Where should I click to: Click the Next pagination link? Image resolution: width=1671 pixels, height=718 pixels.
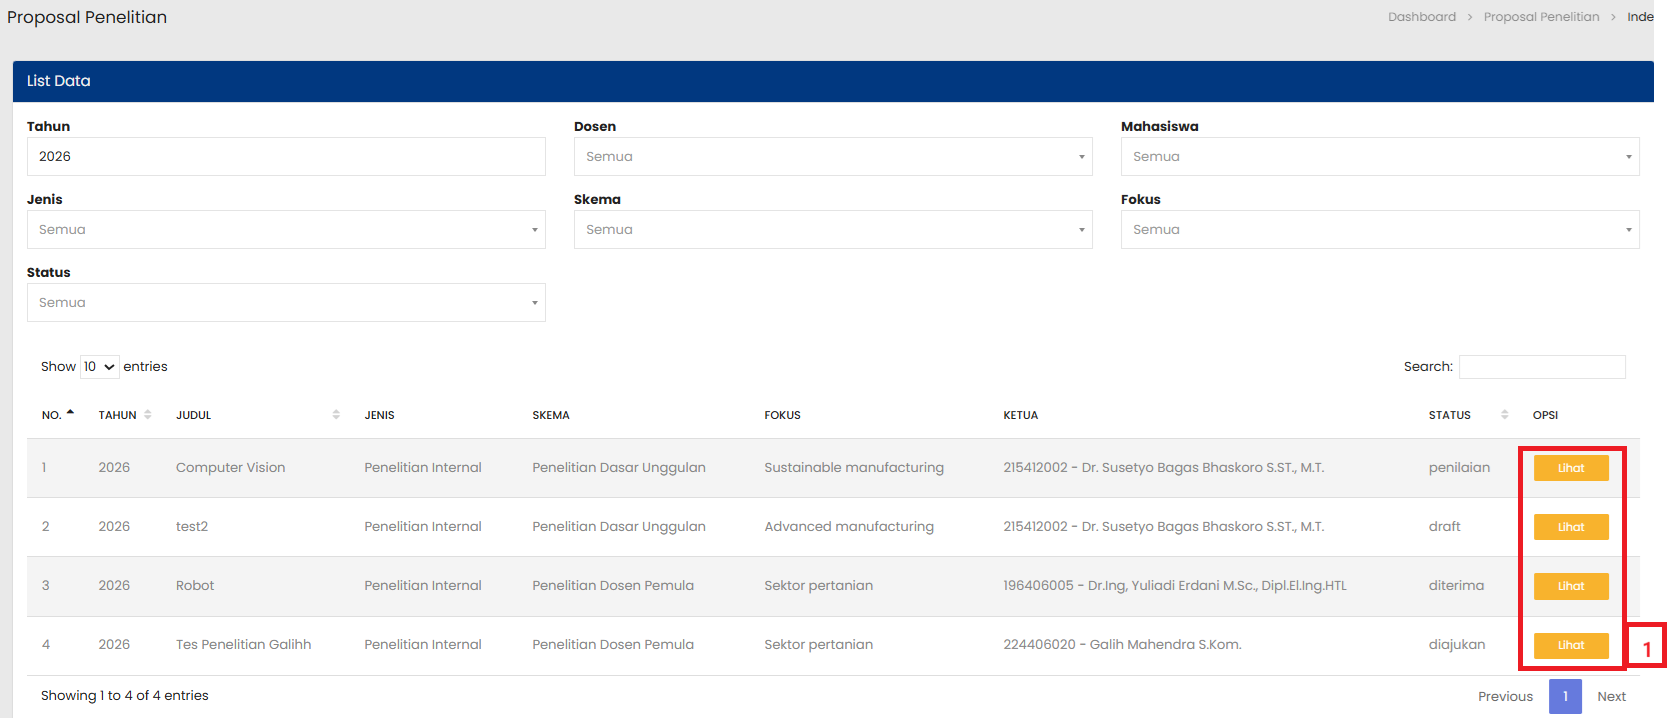click(x=1610, y=696)
